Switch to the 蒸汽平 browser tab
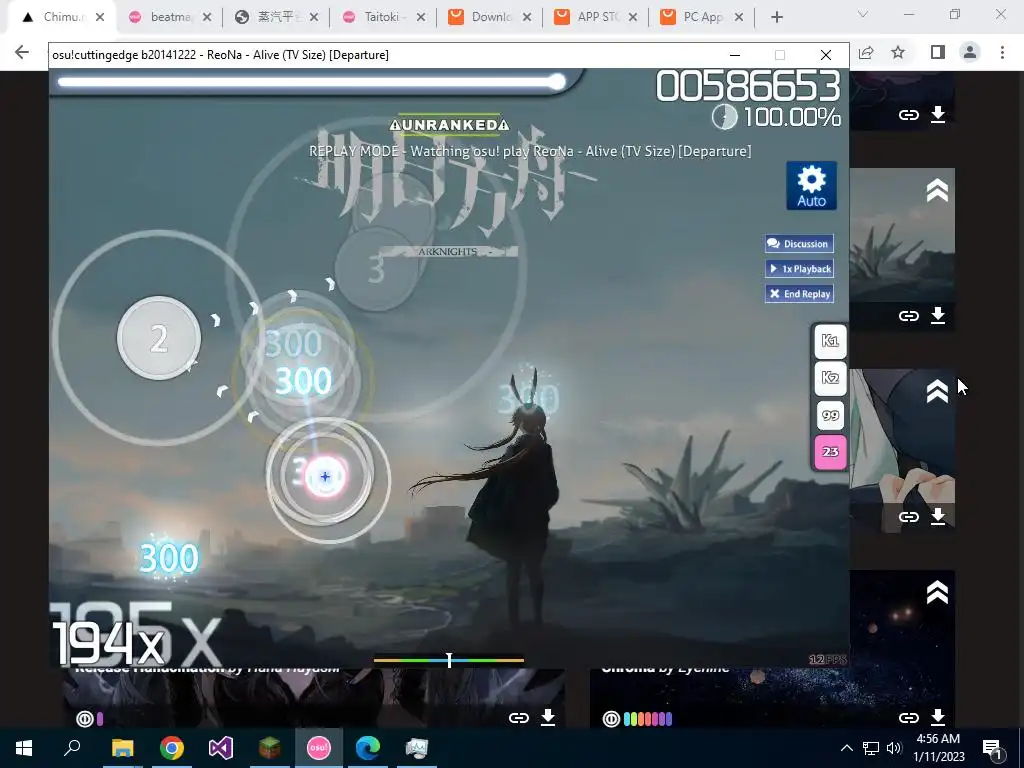 click(x=279, y=17)
